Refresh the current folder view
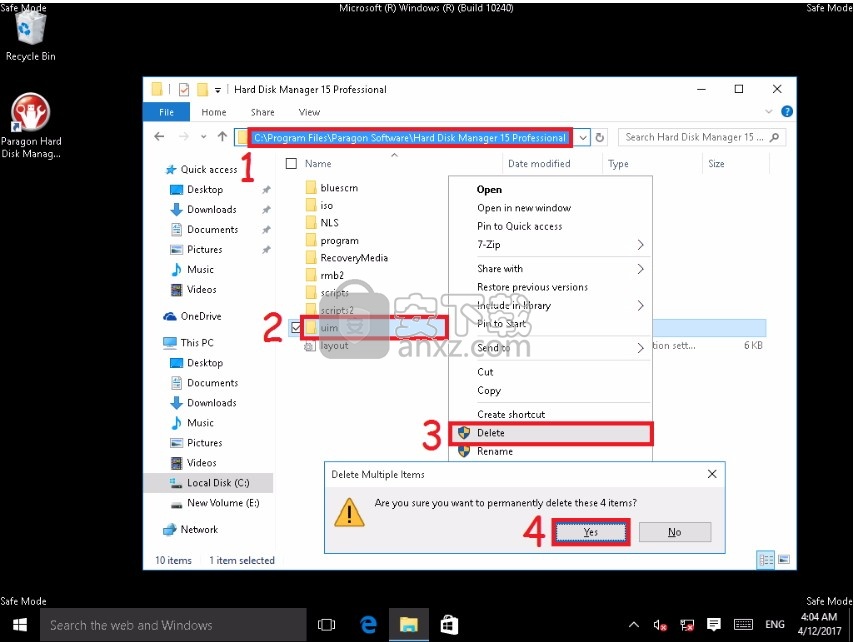The width and height of the screenshot is (854, 642). coord(600,137)
